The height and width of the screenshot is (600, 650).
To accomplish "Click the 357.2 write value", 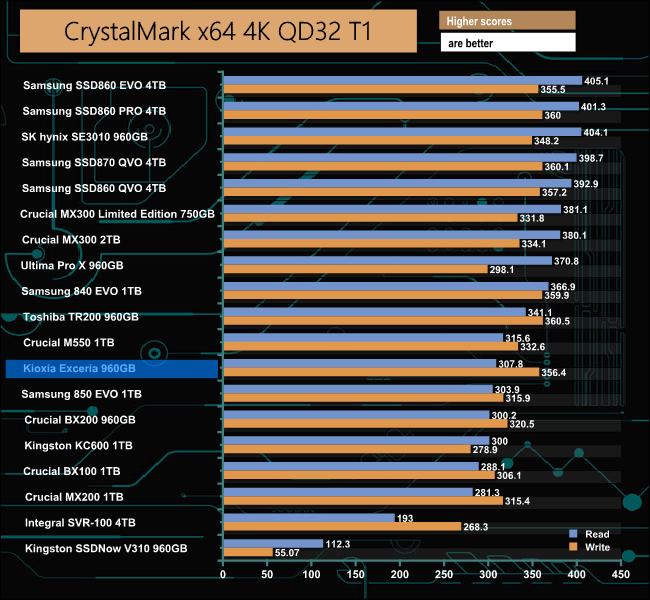I will 554,192.
